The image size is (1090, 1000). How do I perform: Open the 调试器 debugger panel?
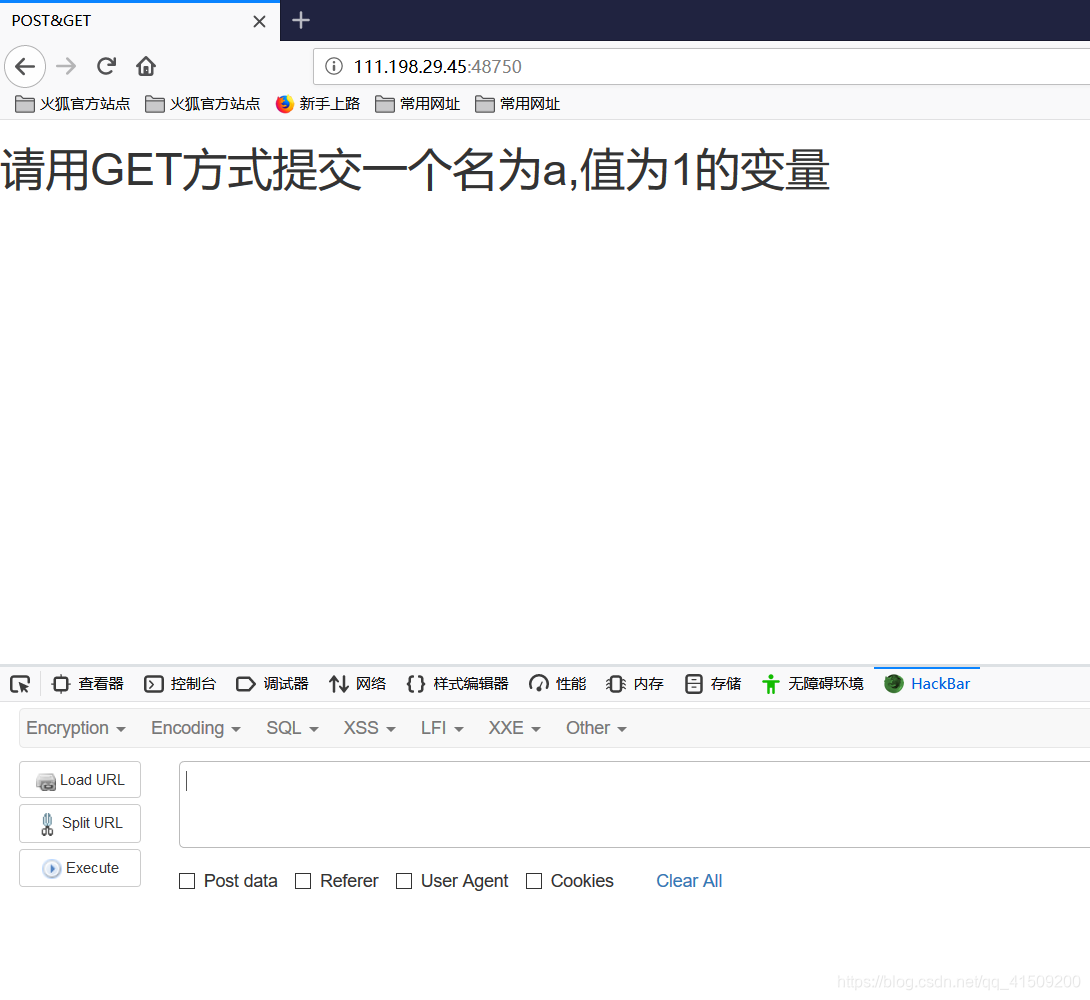click(272, 685)
